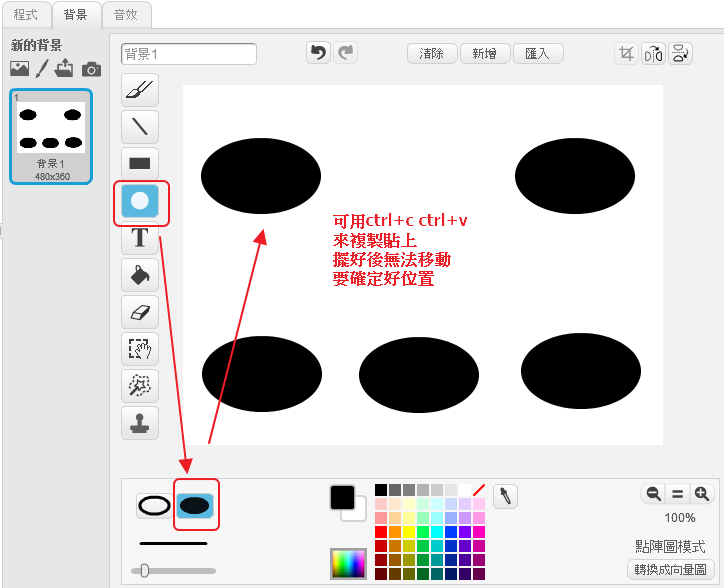Screen dimensions: 724x588
Task: Select the Rectangle tool
Action: click(140, 163)
